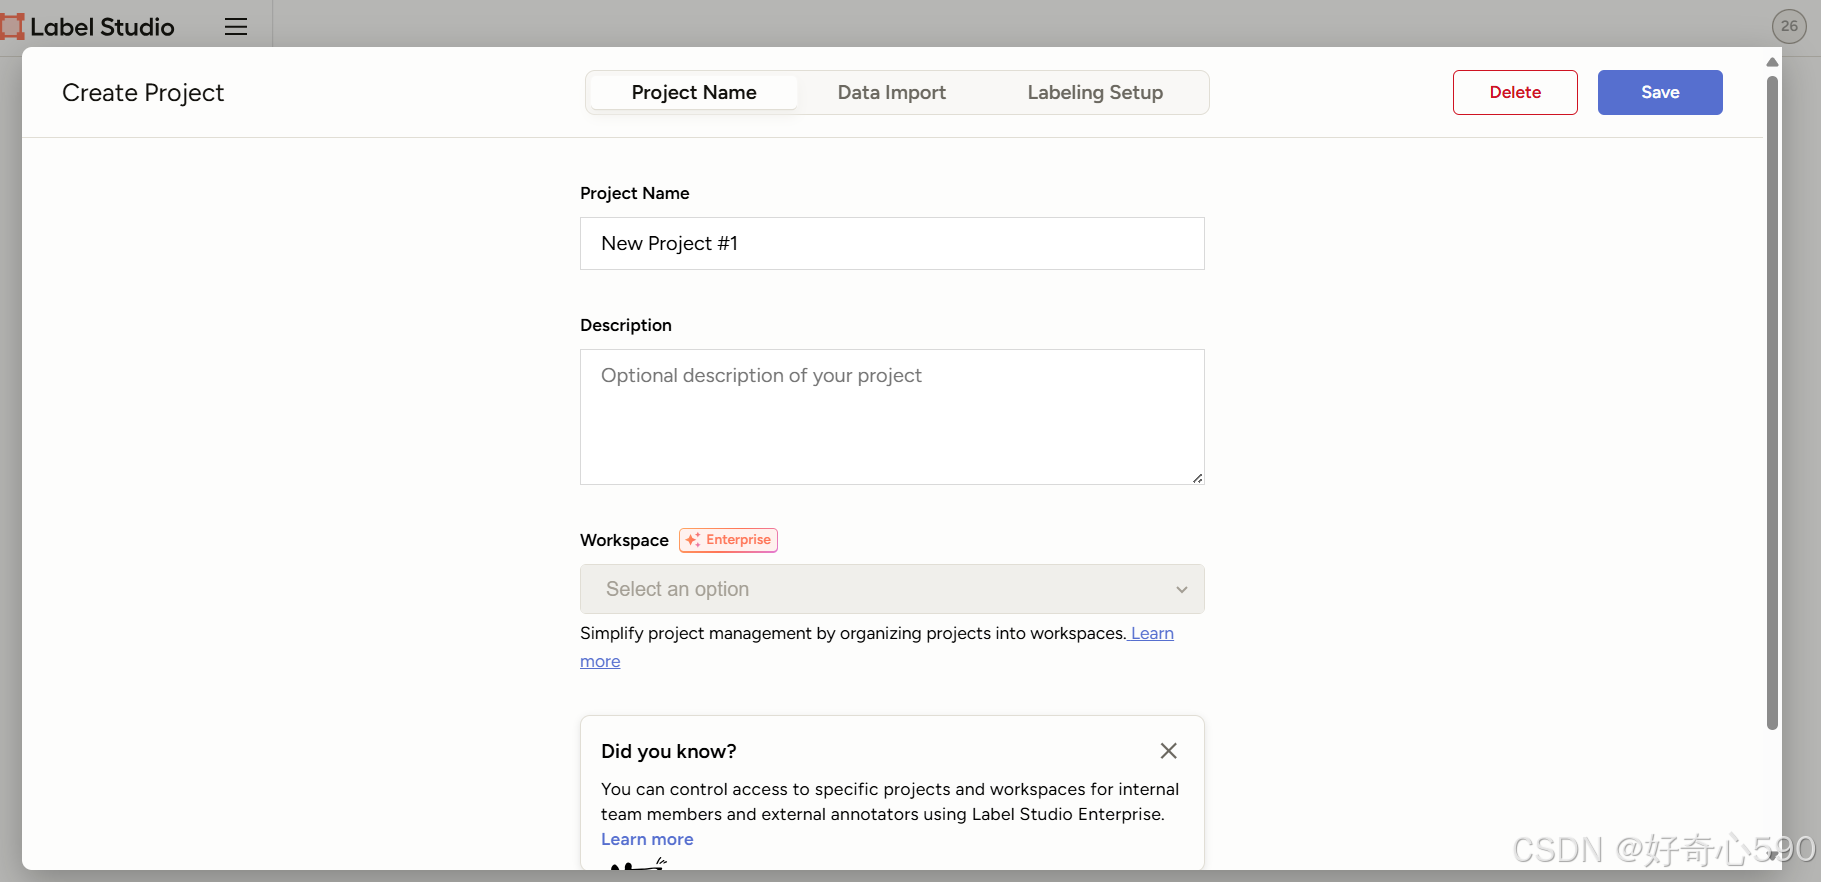Expand the Workspace select dropdown
1821x882 pixels.
[892, 589]
